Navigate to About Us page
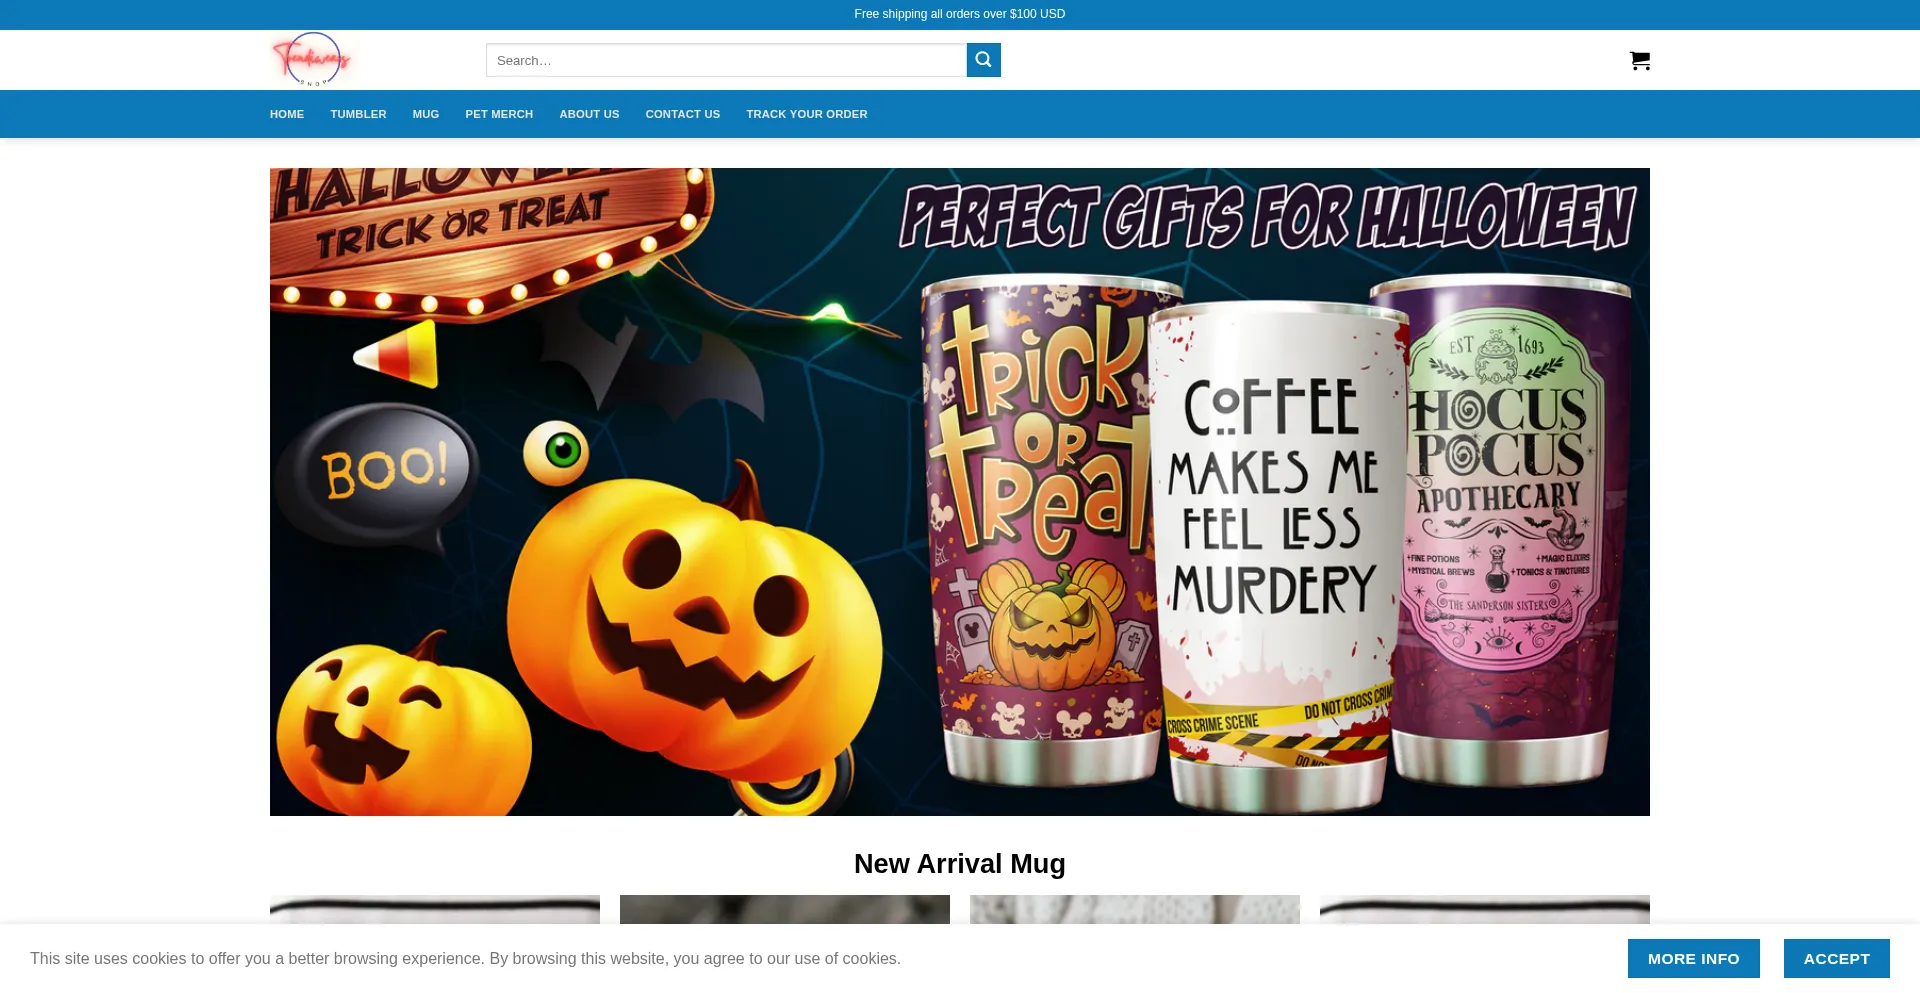 click(x=589, y=114)
